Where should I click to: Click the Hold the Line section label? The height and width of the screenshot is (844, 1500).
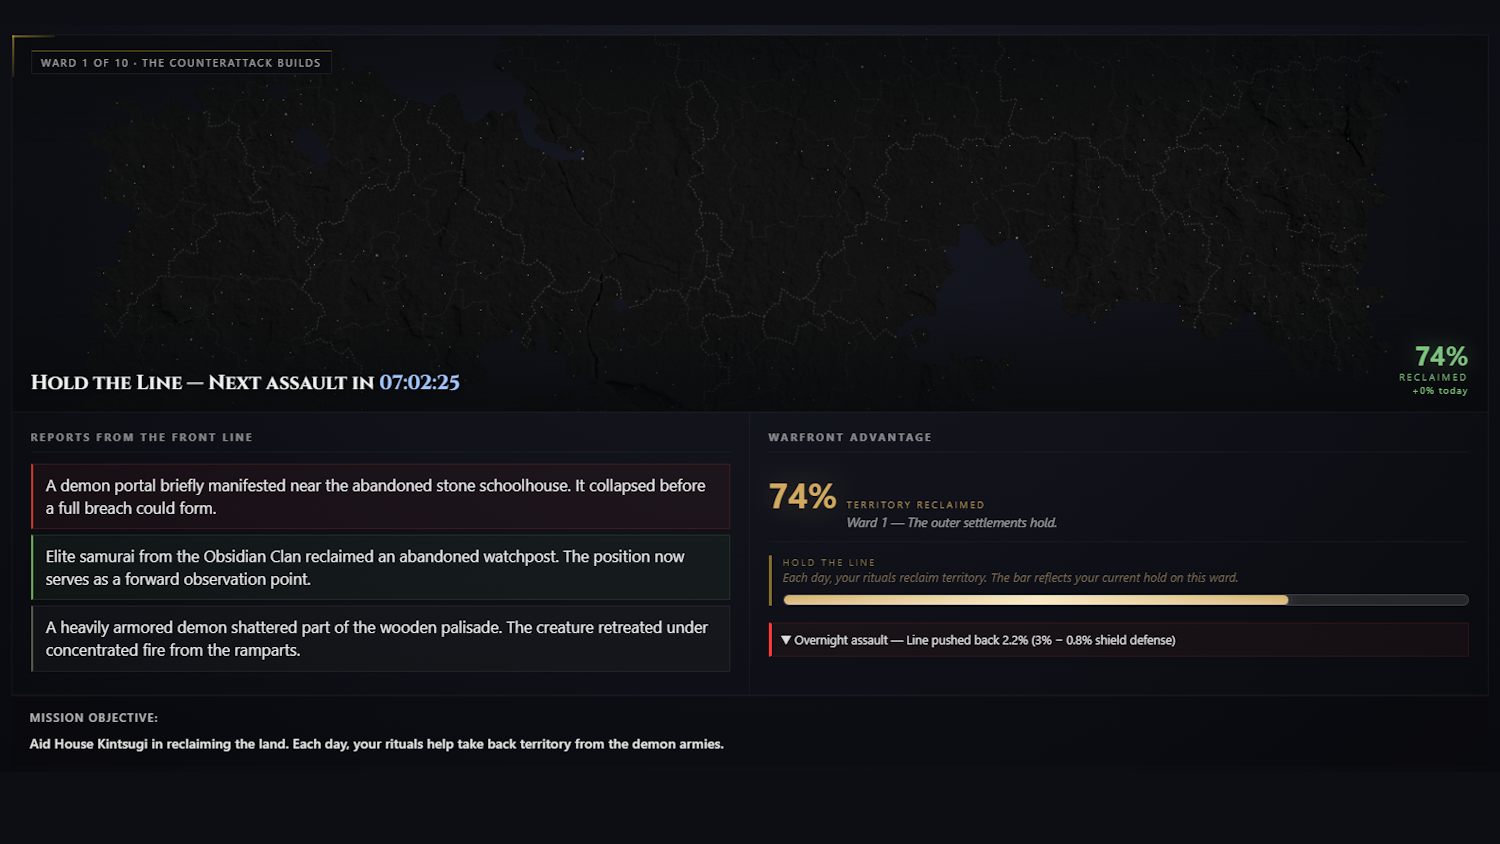click(x=828, y=562)
